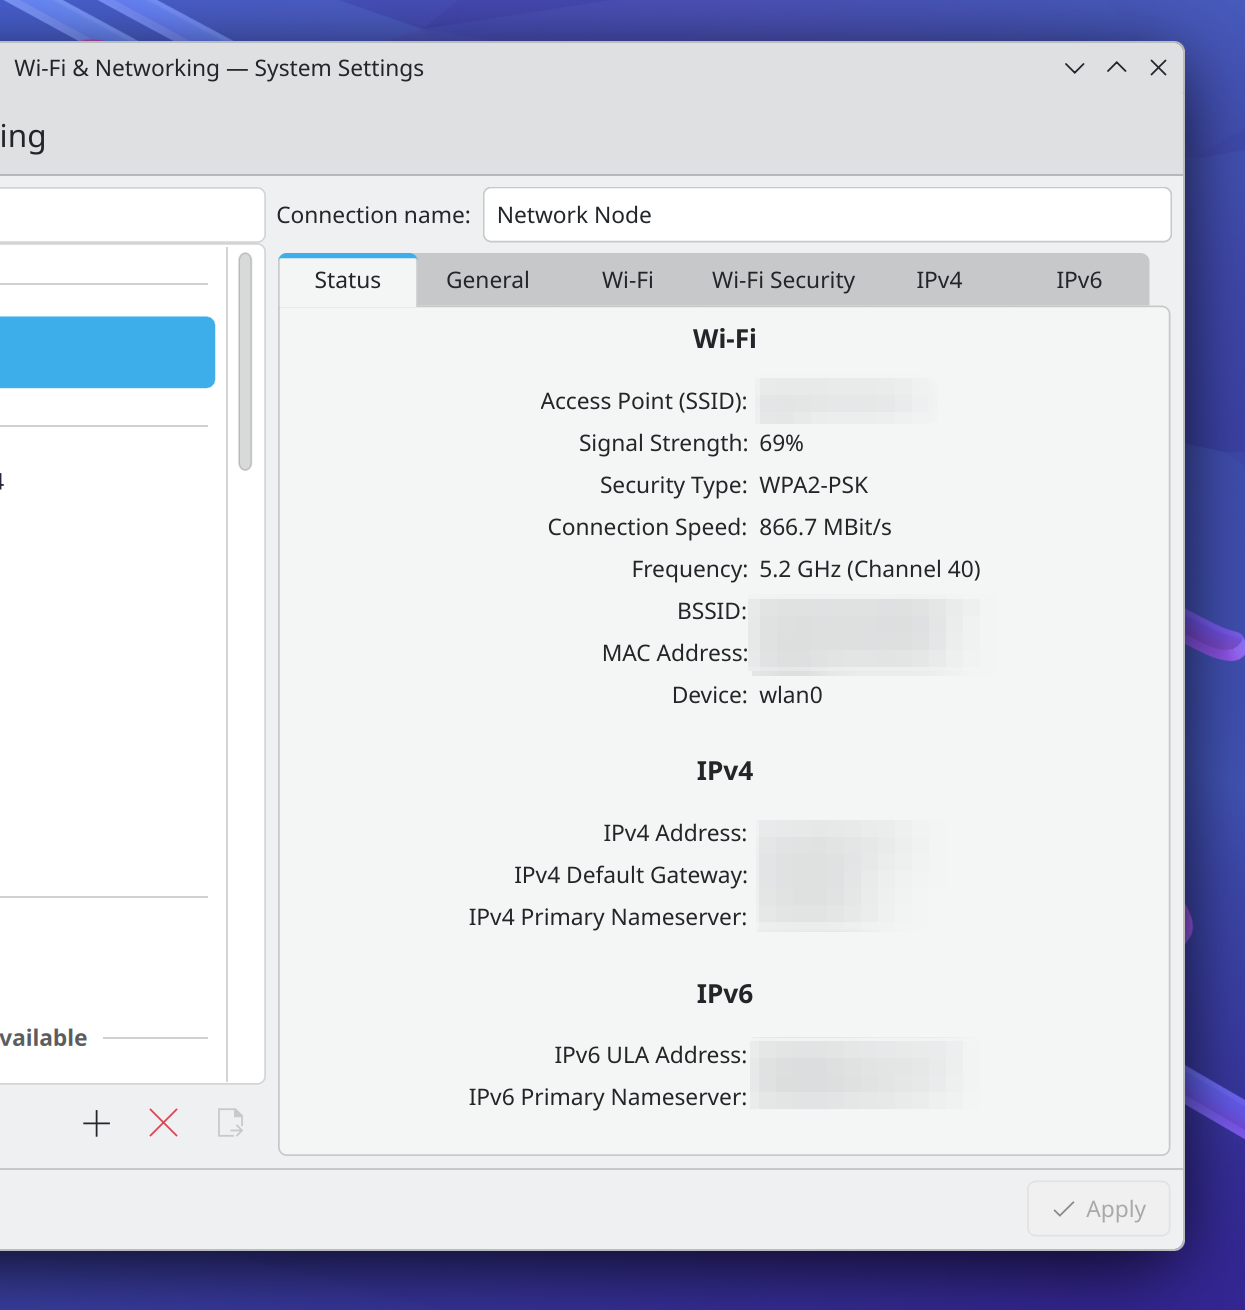
Task: Show the IPv4 tab
Action: (938, 281)
